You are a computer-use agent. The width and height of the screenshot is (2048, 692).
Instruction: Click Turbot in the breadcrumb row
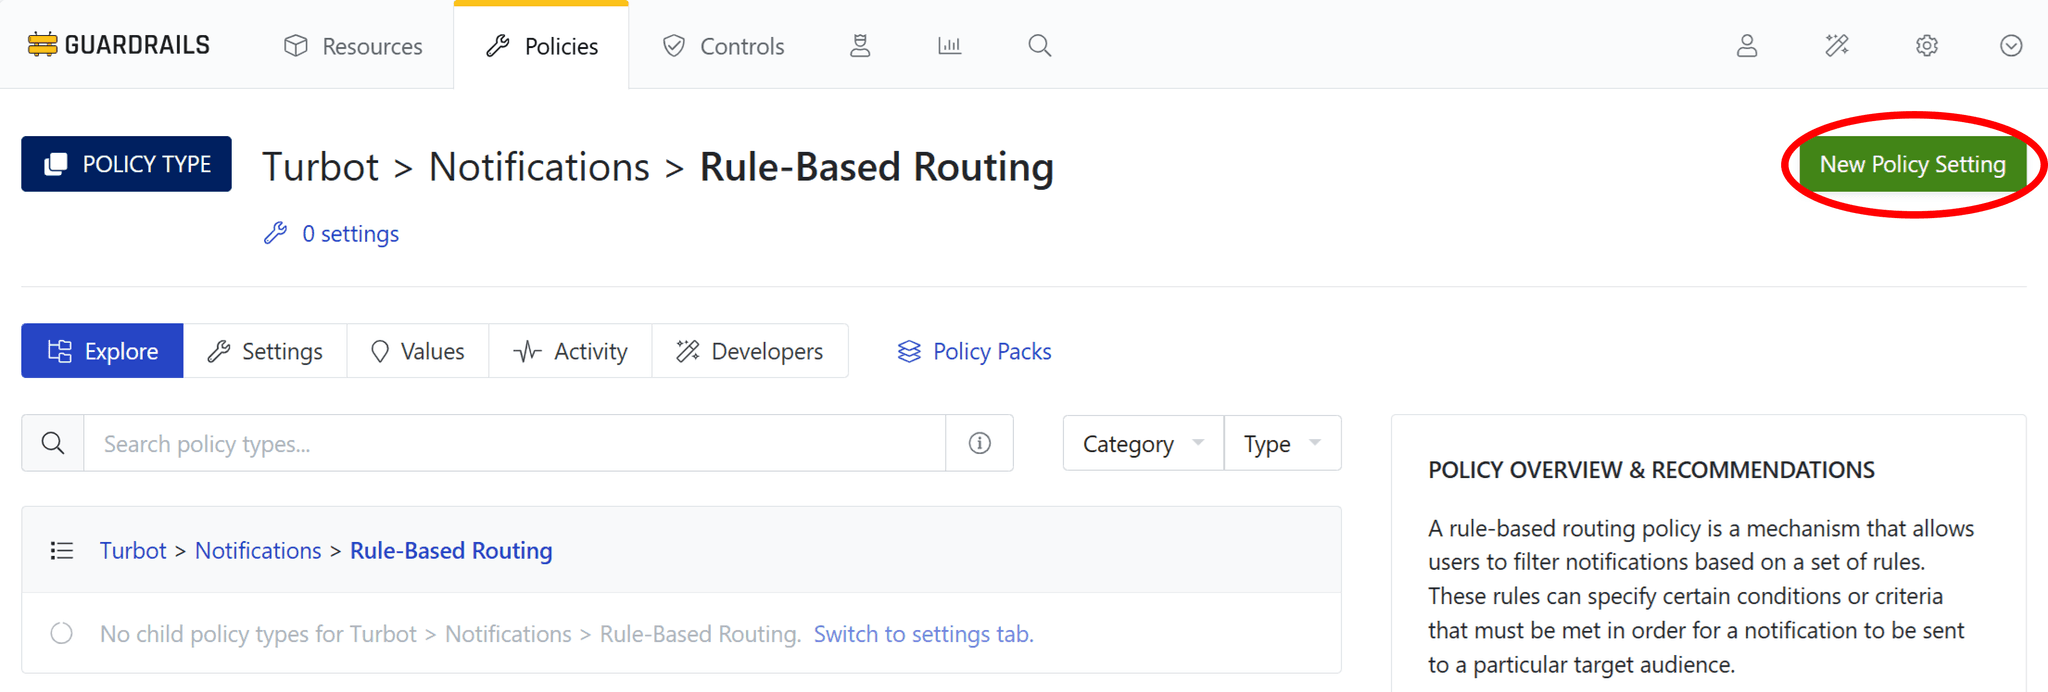tap(133, 550)
